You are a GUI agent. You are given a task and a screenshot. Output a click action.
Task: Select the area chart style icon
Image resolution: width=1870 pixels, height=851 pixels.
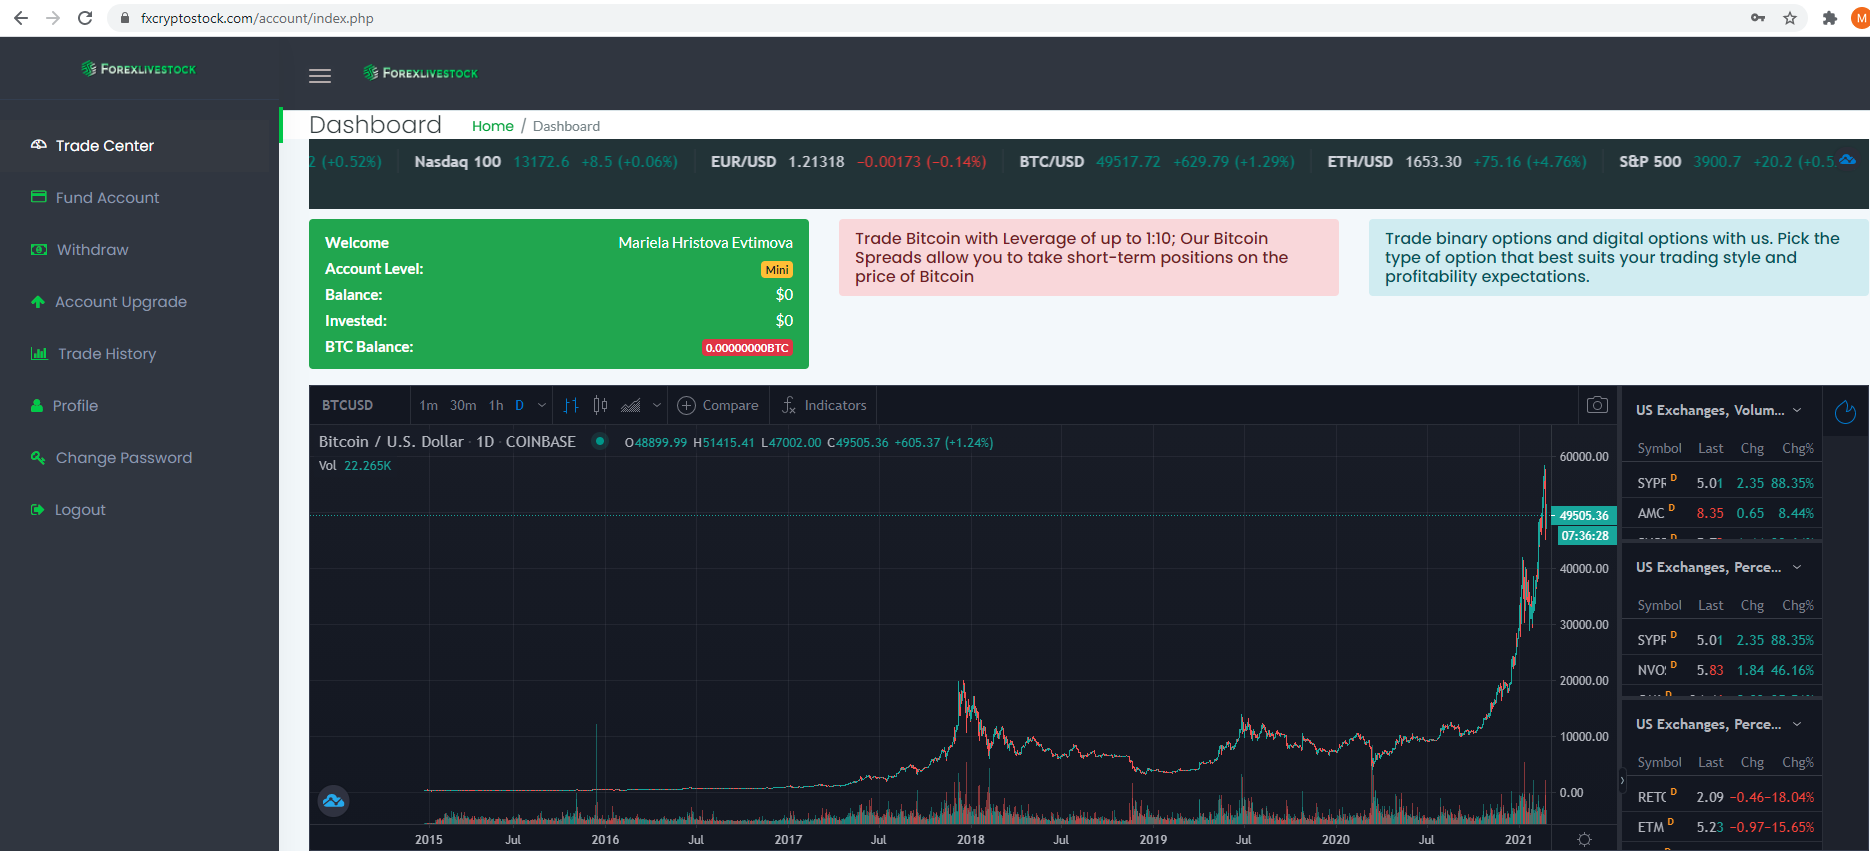click(x=631, y=405)
